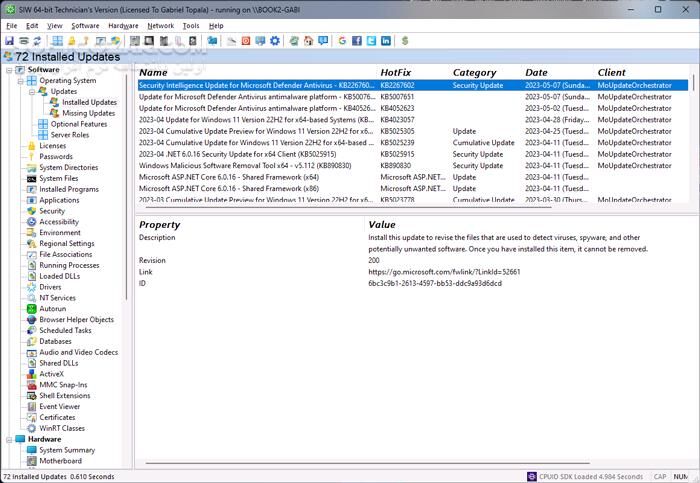Sort list by Category column header
The width and height of the screenshot is (700, 483).
474,72
